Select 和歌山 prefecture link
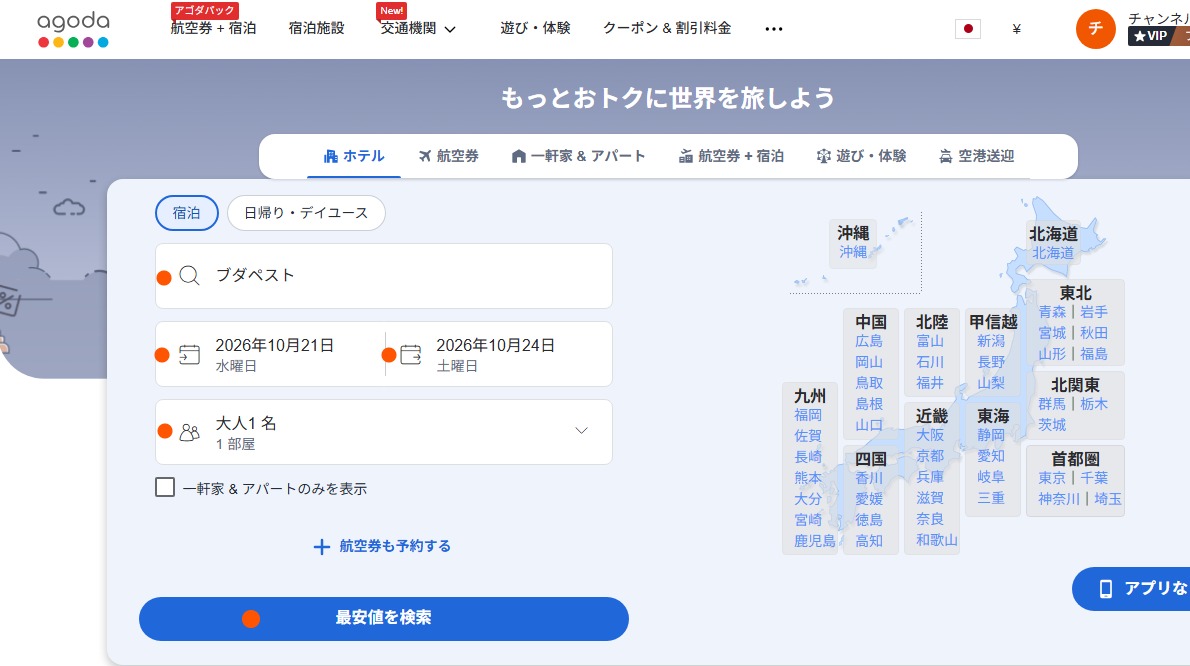This screenshot has width=1190, height=666. click(x=937, y=540)
